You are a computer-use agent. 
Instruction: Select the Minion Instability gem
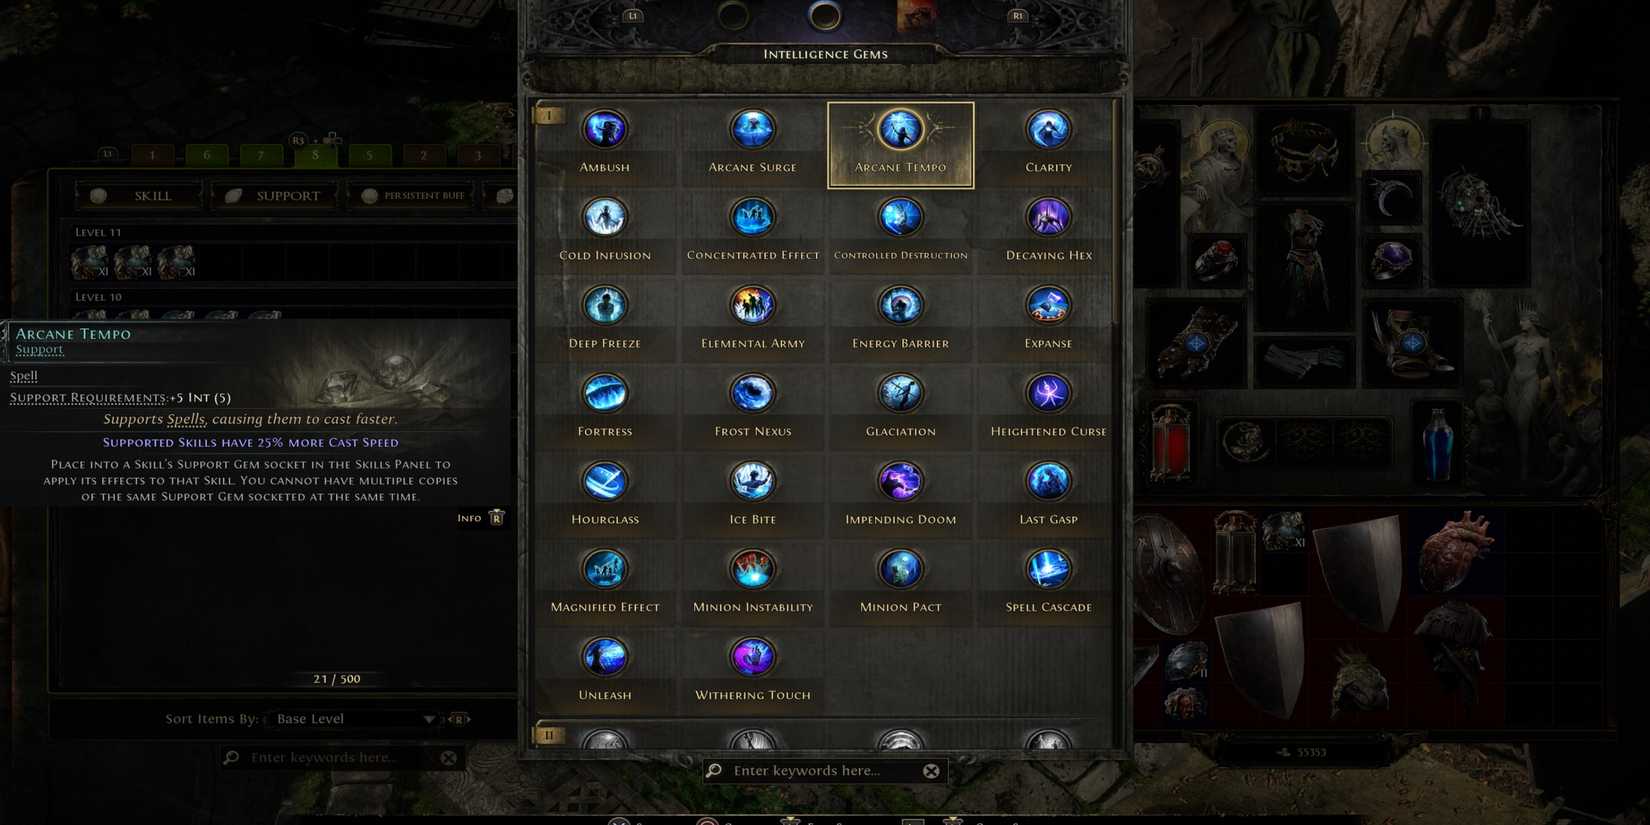[x=752, y=584]
